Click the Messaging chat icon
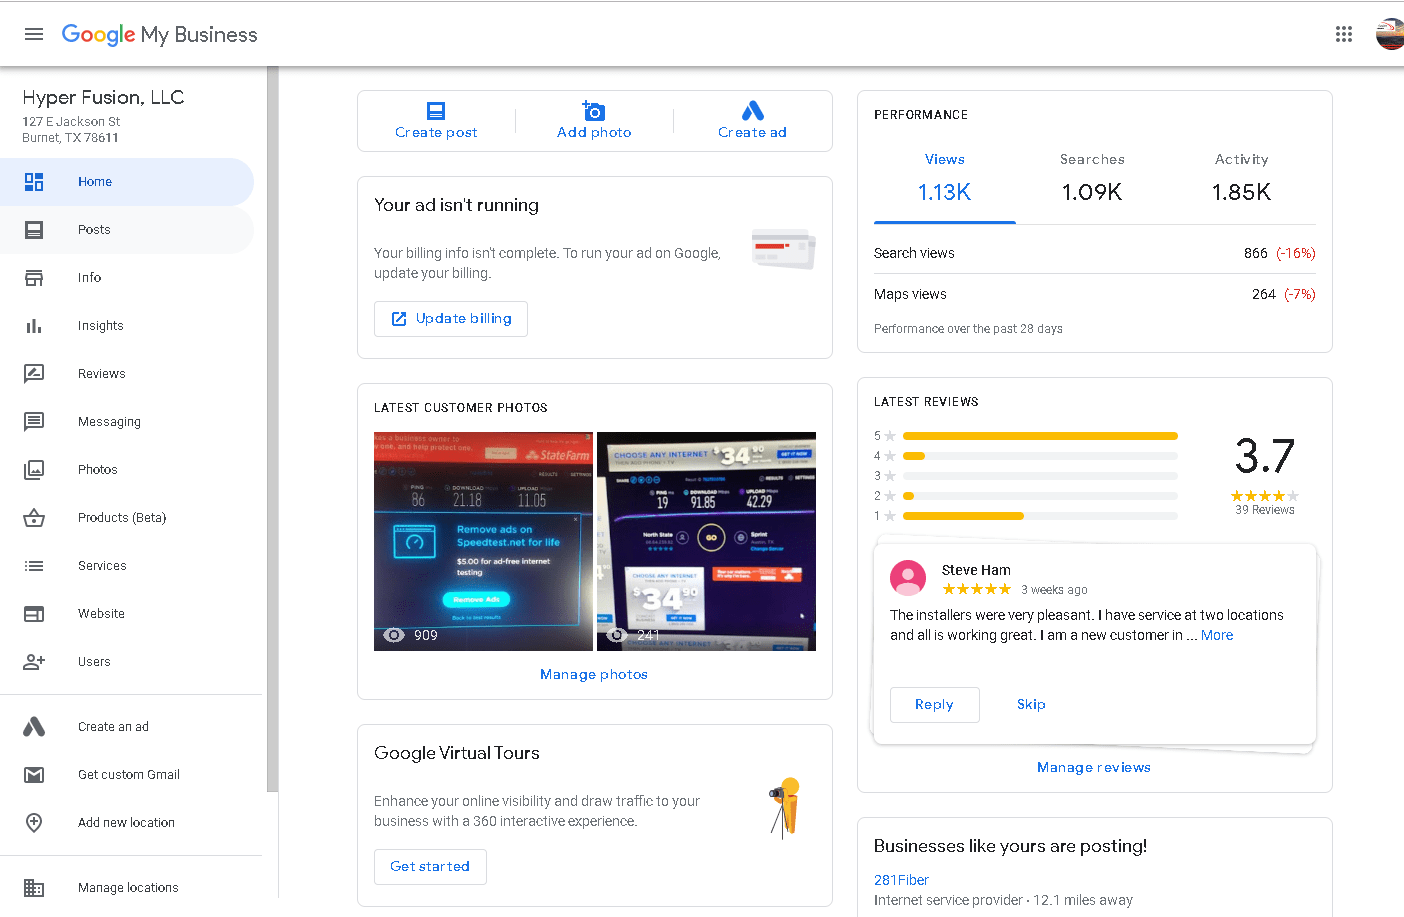1404x917 pixels. pyautogui.click(x=34, y=422)
